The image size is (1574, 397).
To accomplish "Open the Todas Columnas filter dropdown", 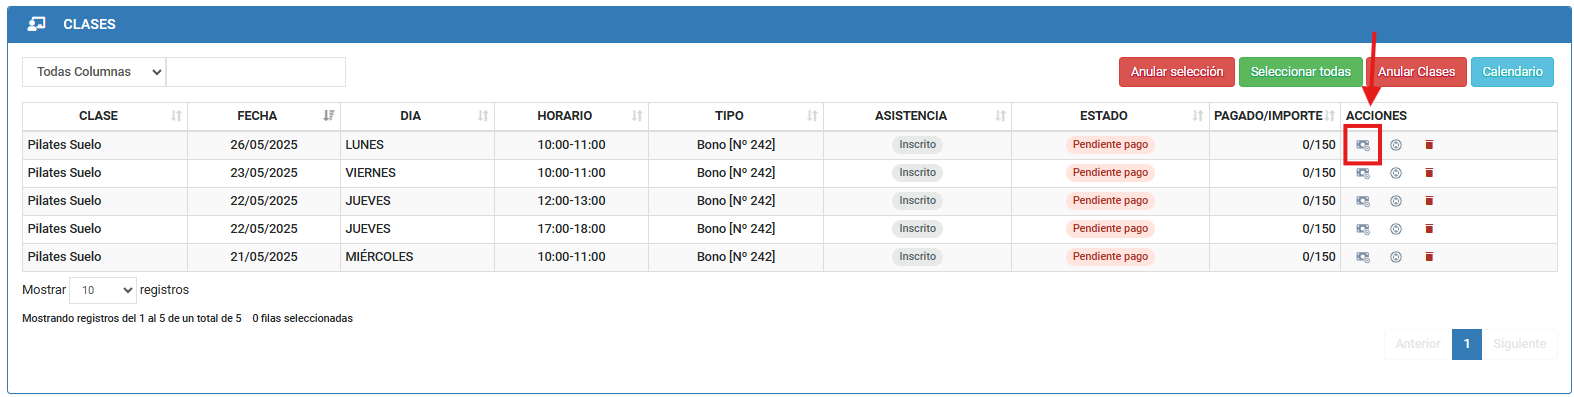I will pyautogui.click(x=94, y=72).
